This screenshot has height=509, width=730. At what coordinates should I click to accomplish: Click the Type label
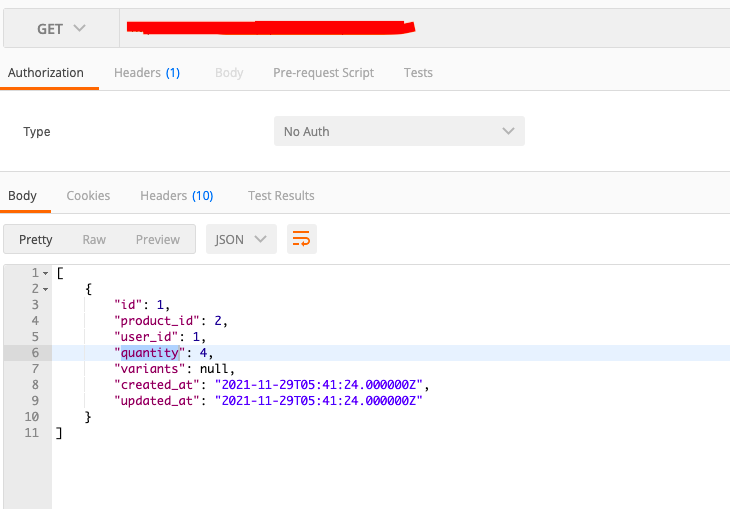pos(37,131)
